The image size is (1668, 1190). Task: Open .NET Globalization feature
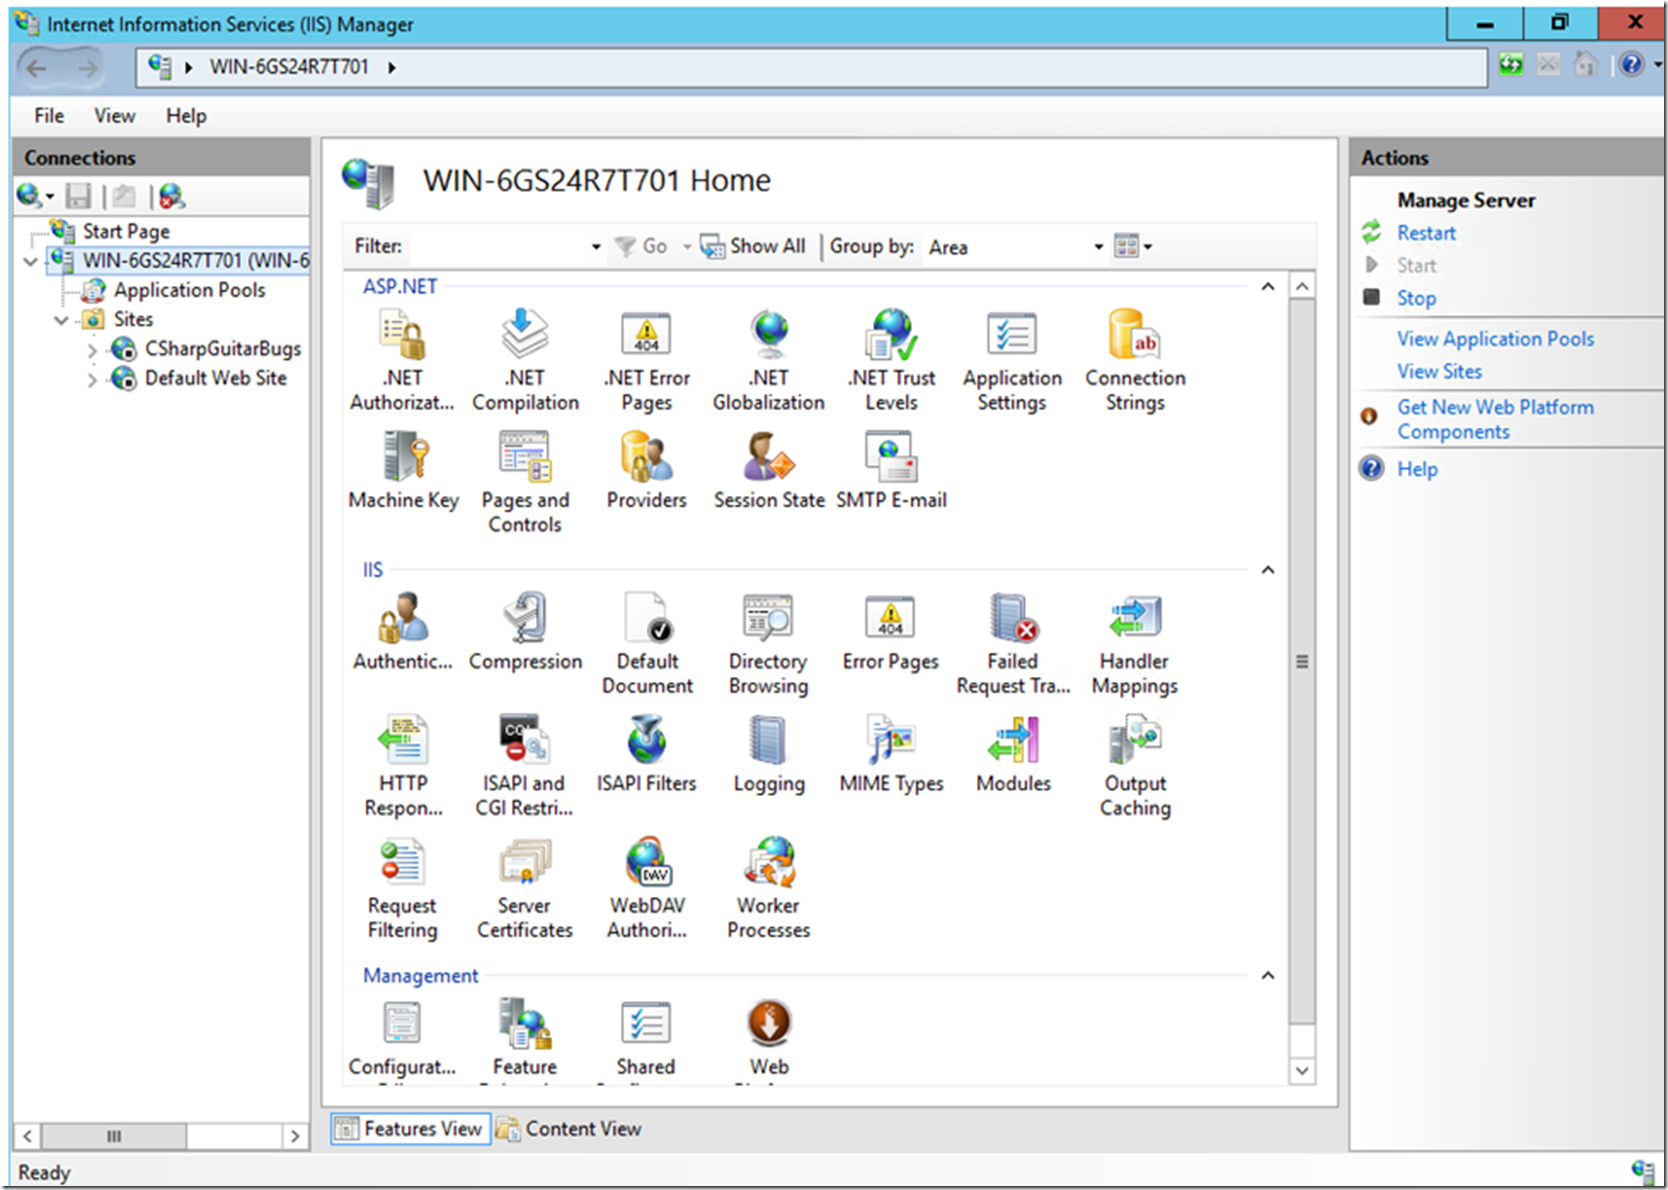pyautogui.click(x=769, y=360)
